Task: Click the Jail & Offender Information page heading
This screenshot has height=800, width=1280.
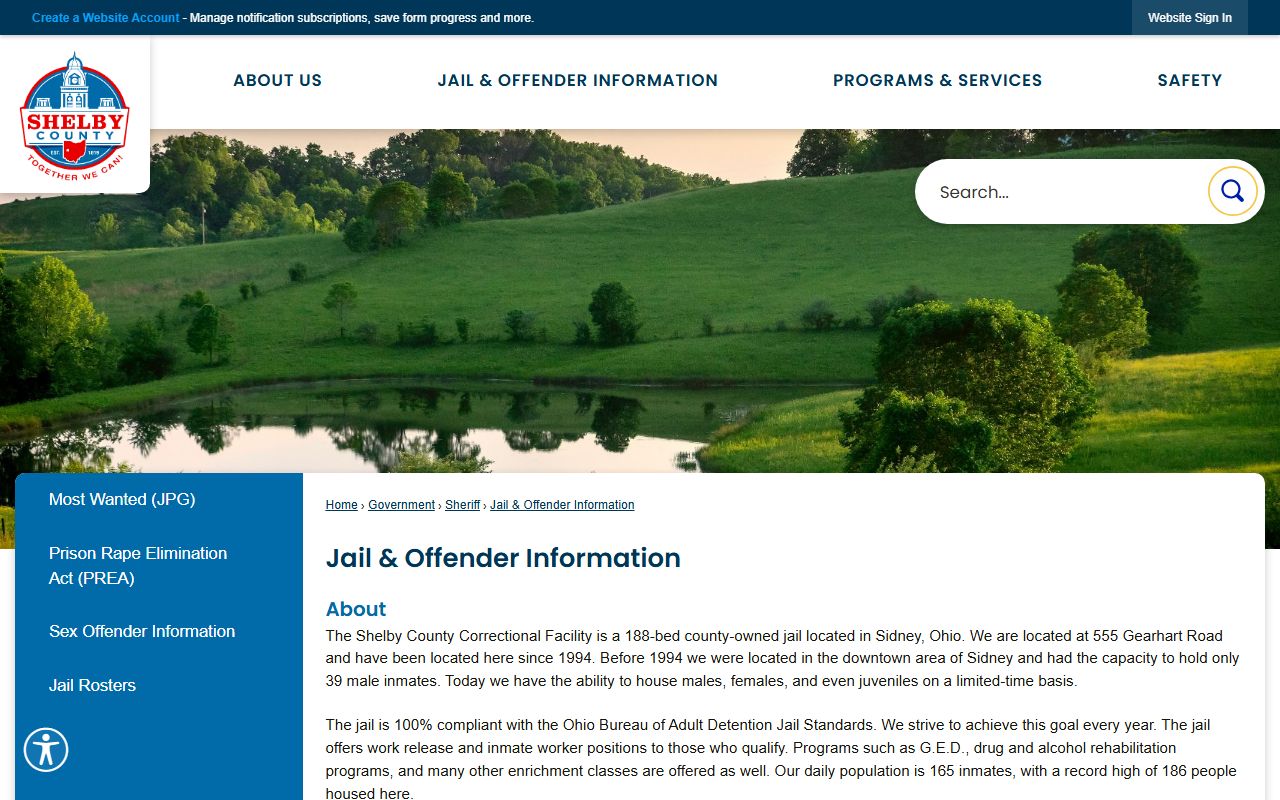Action: pyautogui.click(x=503, y=558)
